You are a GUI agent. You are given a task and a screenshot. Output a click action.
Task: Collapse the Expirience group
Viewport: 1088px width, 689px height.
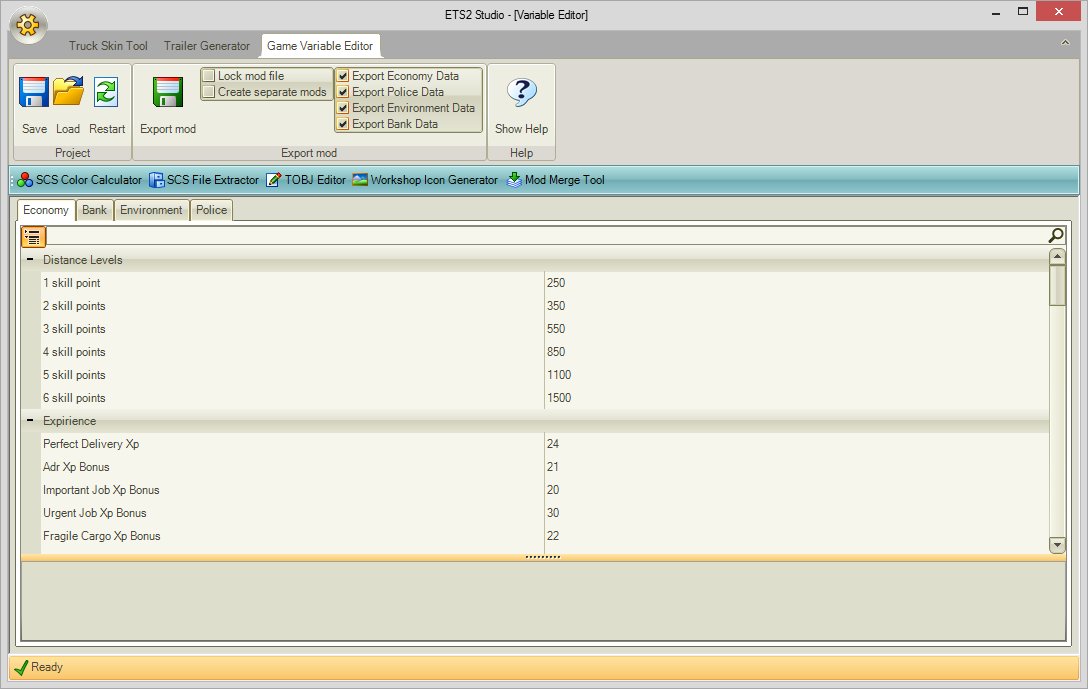pyautogui.click(x=30, y=420)
